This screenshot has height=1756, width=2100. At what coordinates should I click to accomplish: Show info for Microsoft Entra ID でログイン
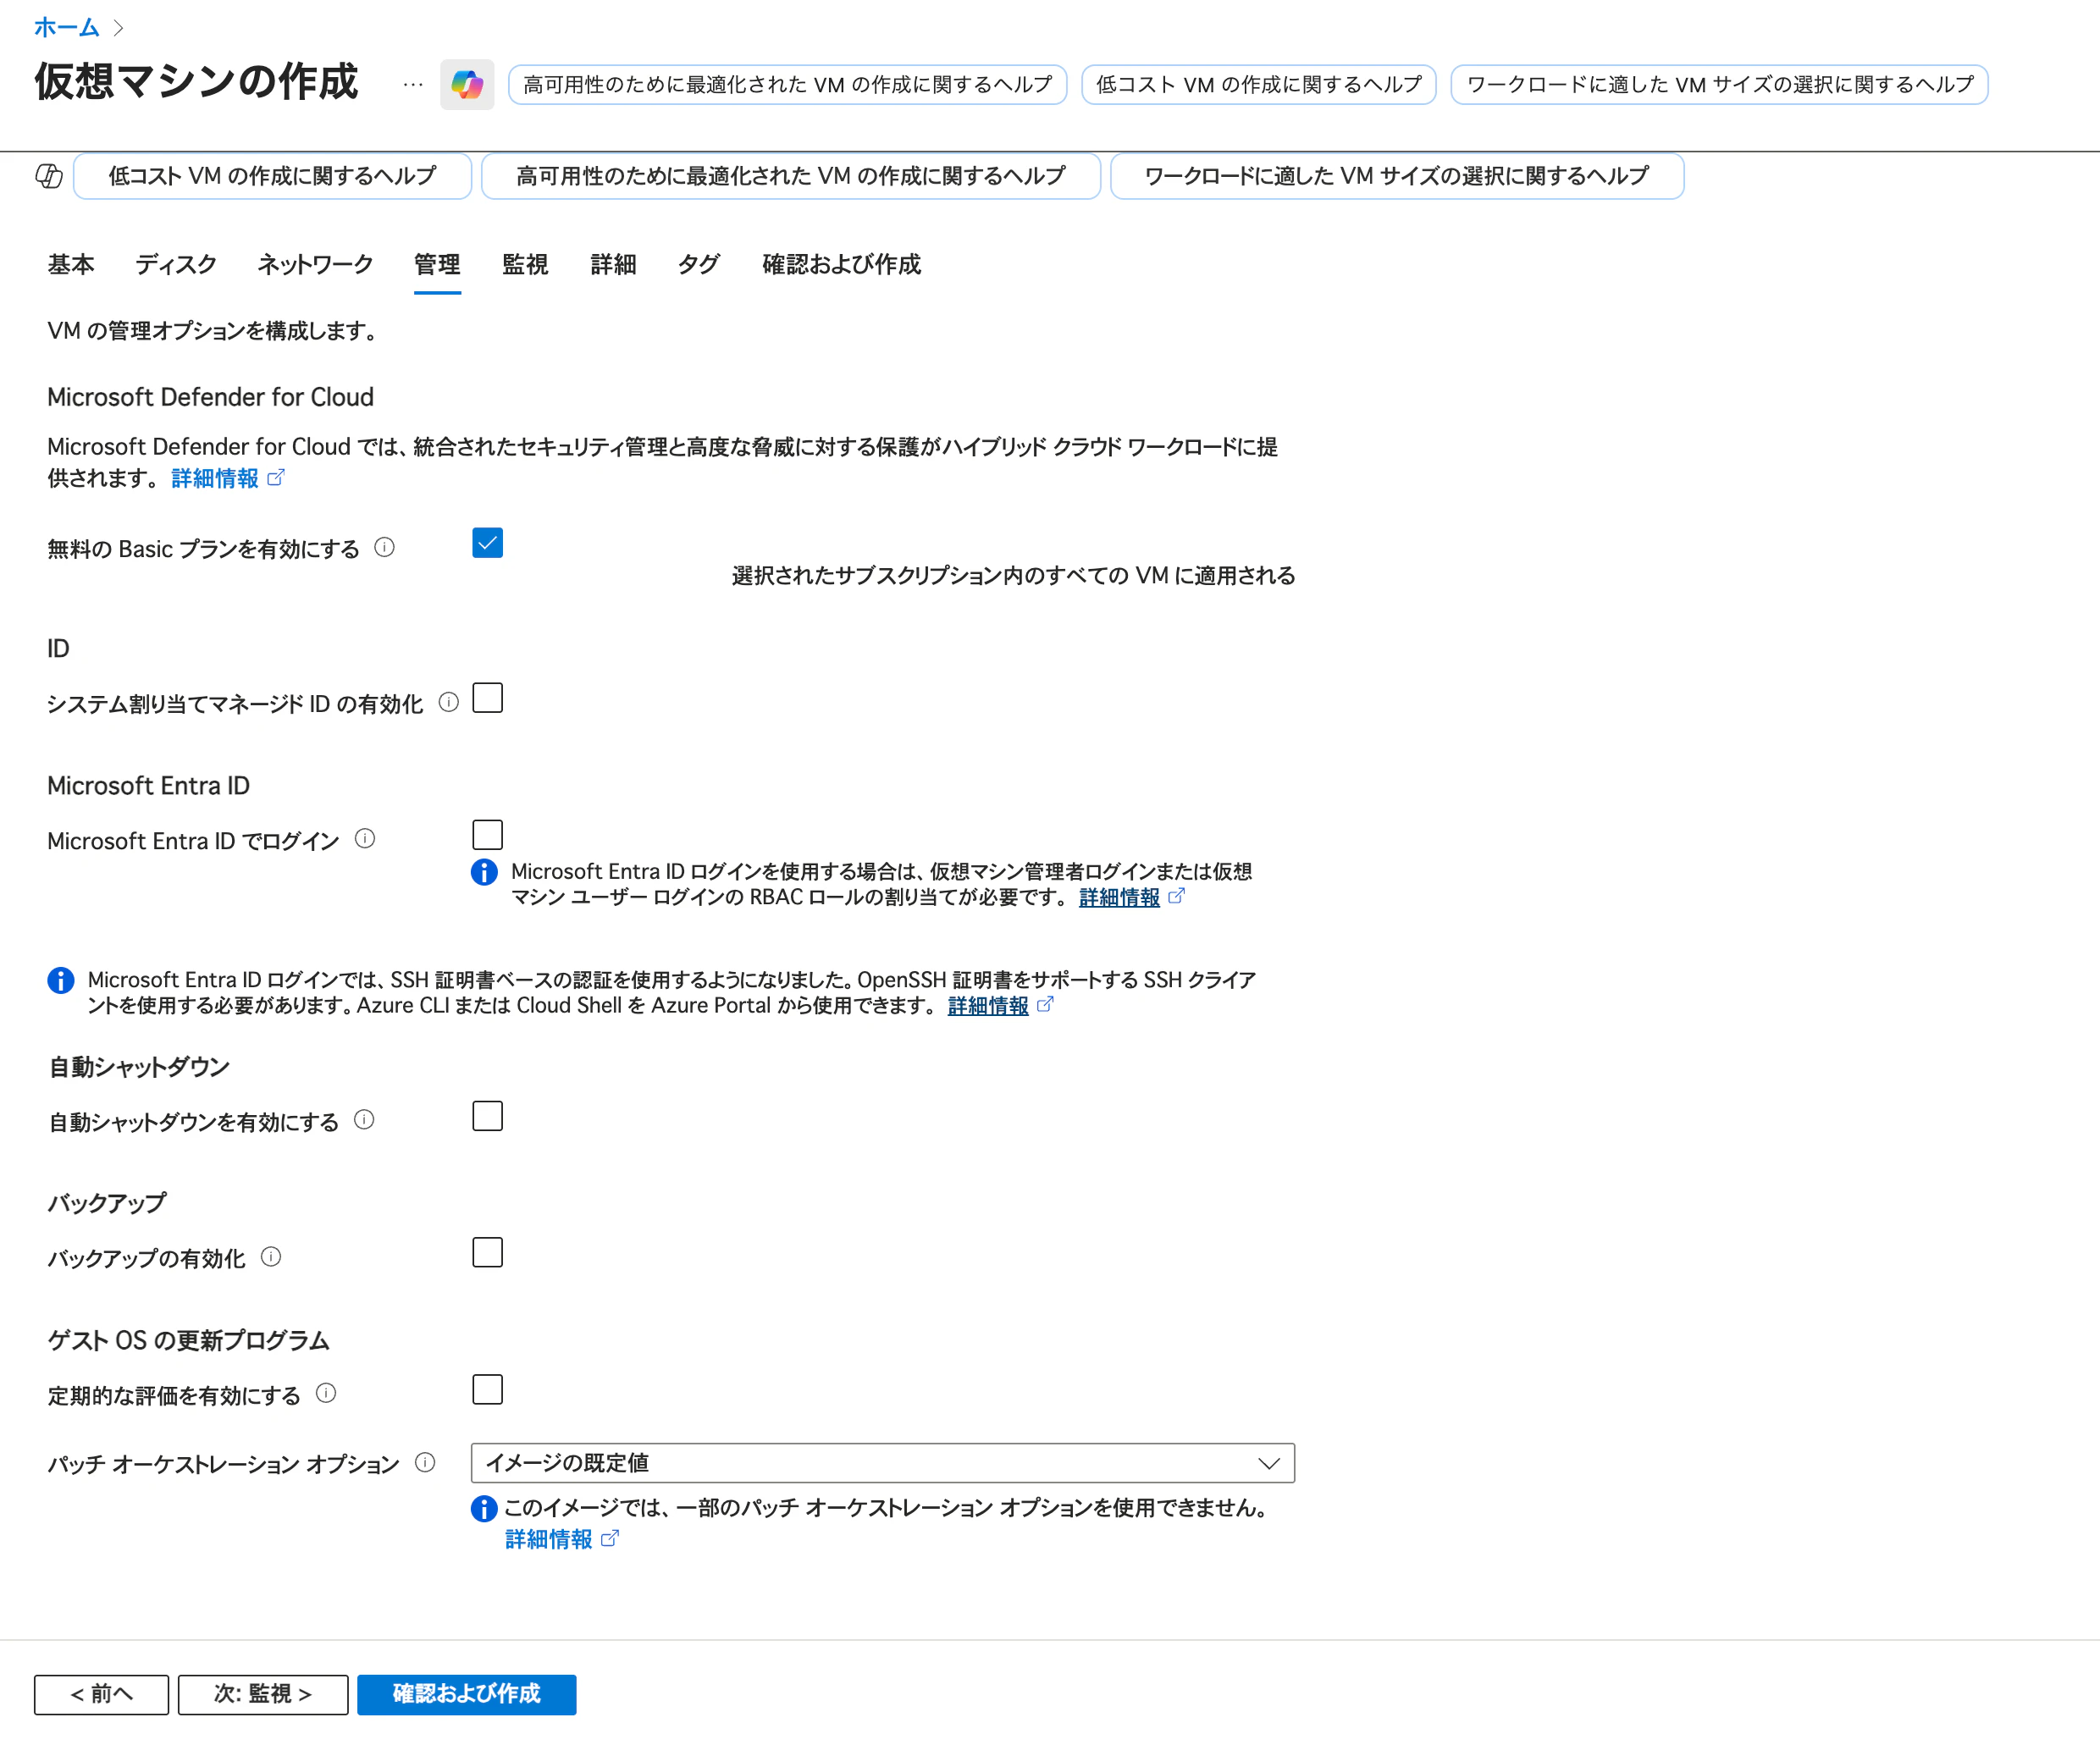click(x=365, y=839)
